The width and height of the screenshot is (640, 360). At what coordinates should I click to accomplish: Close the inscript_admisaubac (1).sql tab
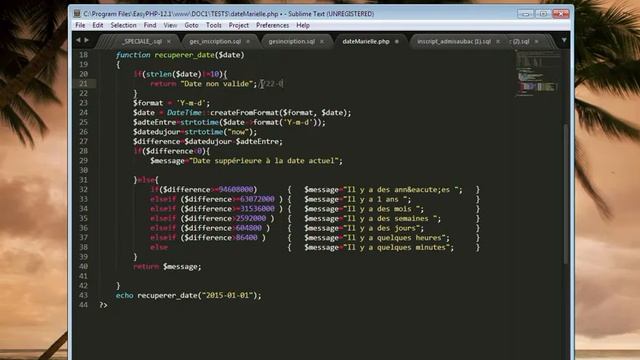point(498,42)
